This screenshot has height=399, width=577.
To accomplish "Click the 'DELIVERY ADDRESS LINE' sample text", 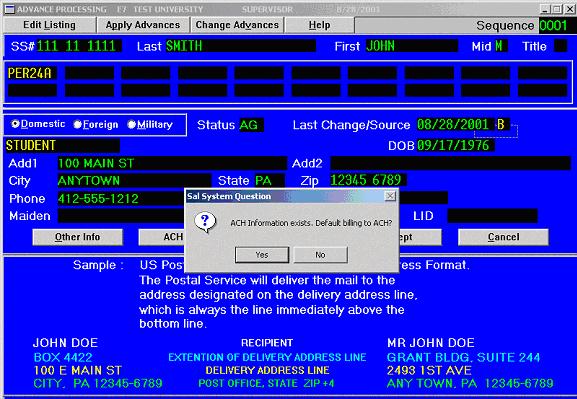I will point(268,370).
